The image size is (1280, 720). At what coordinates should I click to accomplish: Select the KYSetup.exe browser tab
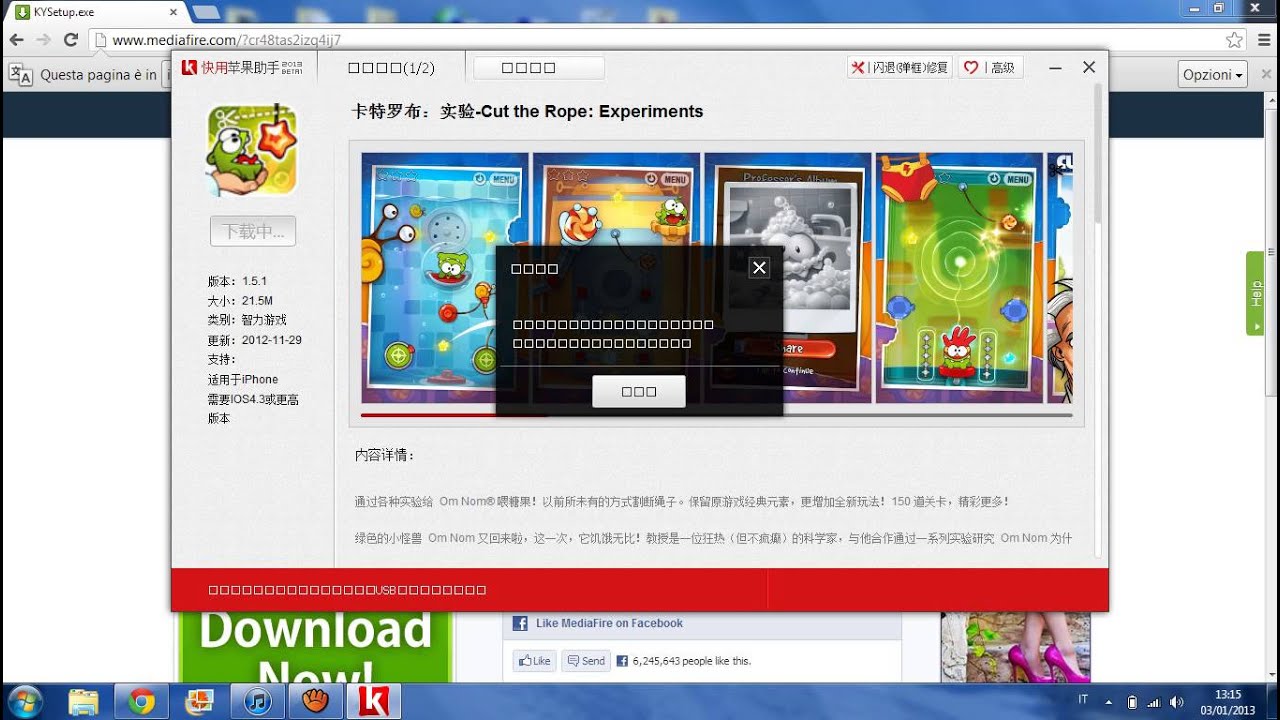pyautogui.click(x=95, y=12)
